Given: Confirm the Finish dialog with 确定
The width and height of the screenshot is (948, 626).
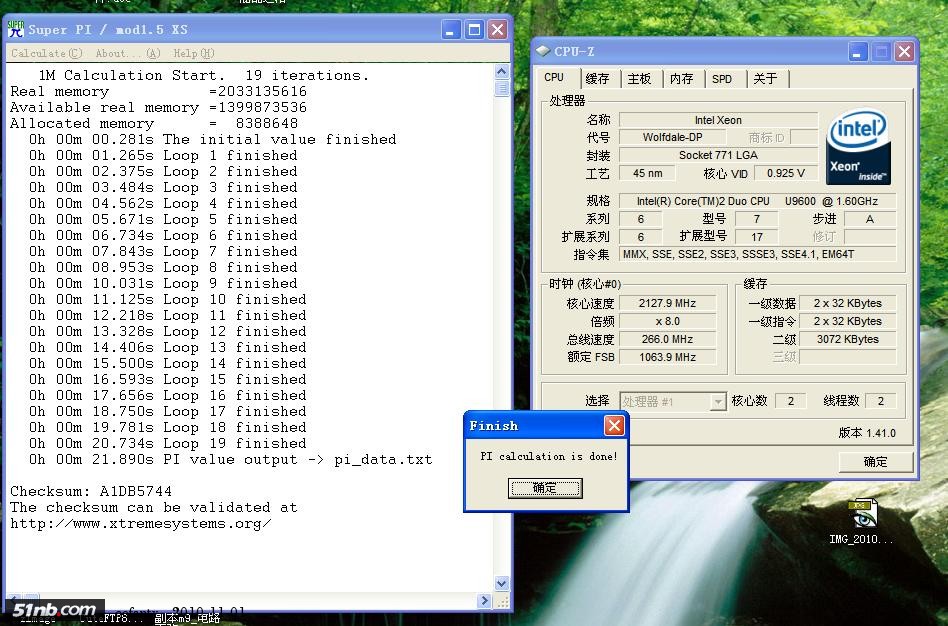Looking at the screenshot, I should pos(545,488).
